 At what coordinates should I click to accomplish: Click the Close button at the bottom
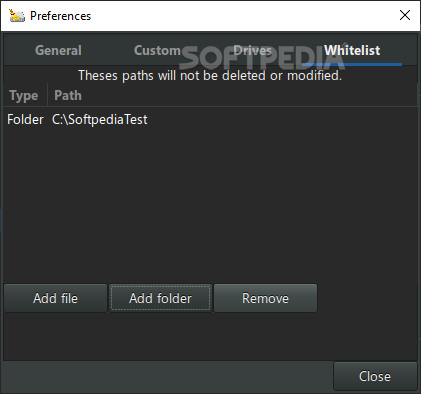click(375, 376)
